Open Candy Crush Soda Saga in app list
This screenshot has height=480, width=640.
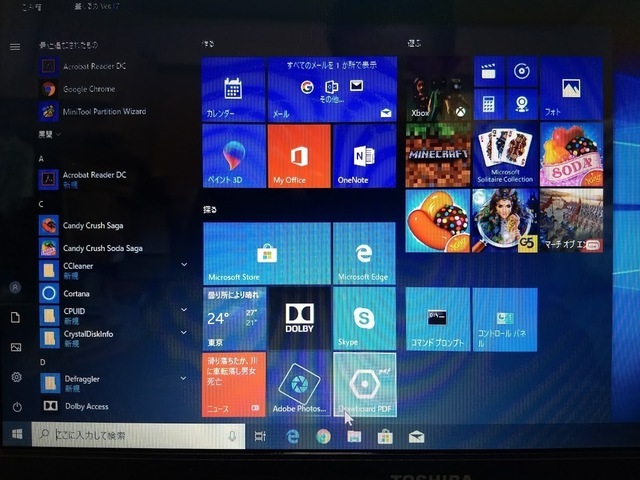tap(114, 248)
